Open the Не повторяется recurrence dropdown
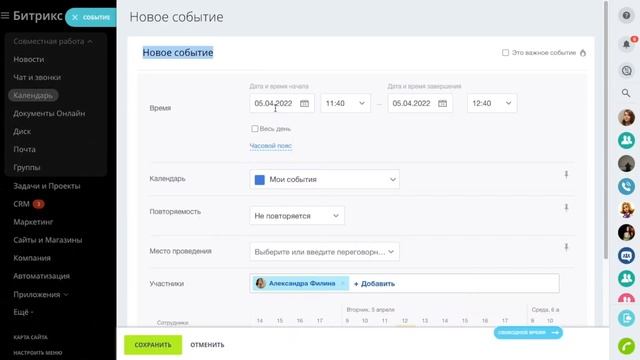The image size is (640, 360). 297,216
